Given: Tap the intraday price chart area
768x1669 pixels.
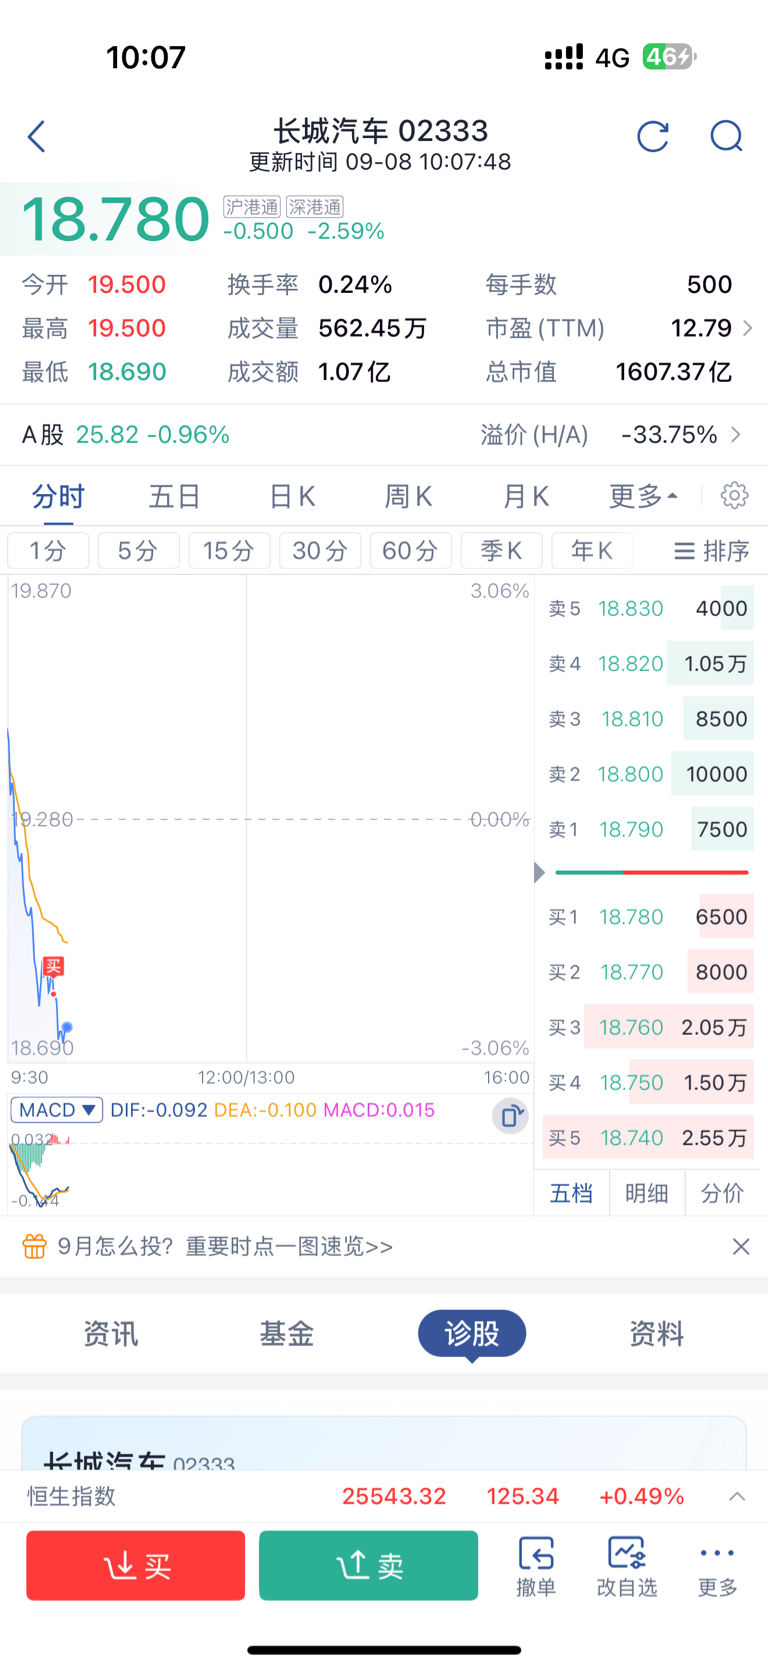Looking at the screenshot, I should pyautogui.click(x=270, y=819).
